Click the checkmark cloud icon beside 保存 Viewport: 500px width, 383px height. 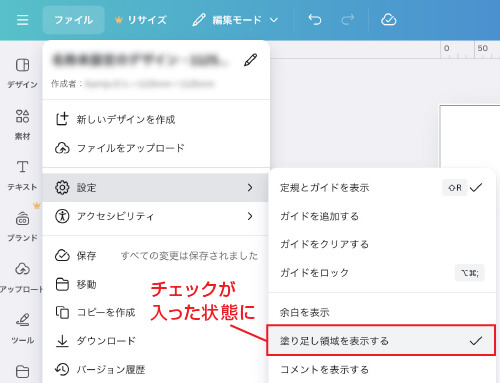point(62,256)
